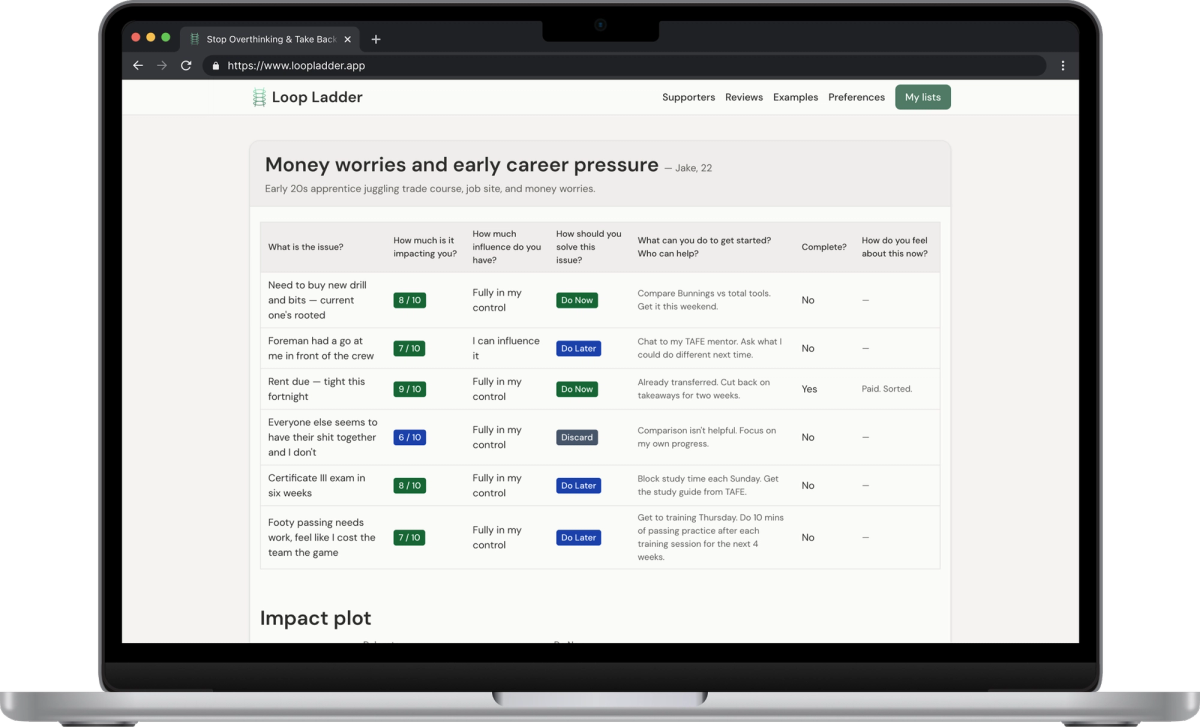1200x727 pixels.
Task: Select the Stop Overthinking browser tab
Action: pos(270,39)
